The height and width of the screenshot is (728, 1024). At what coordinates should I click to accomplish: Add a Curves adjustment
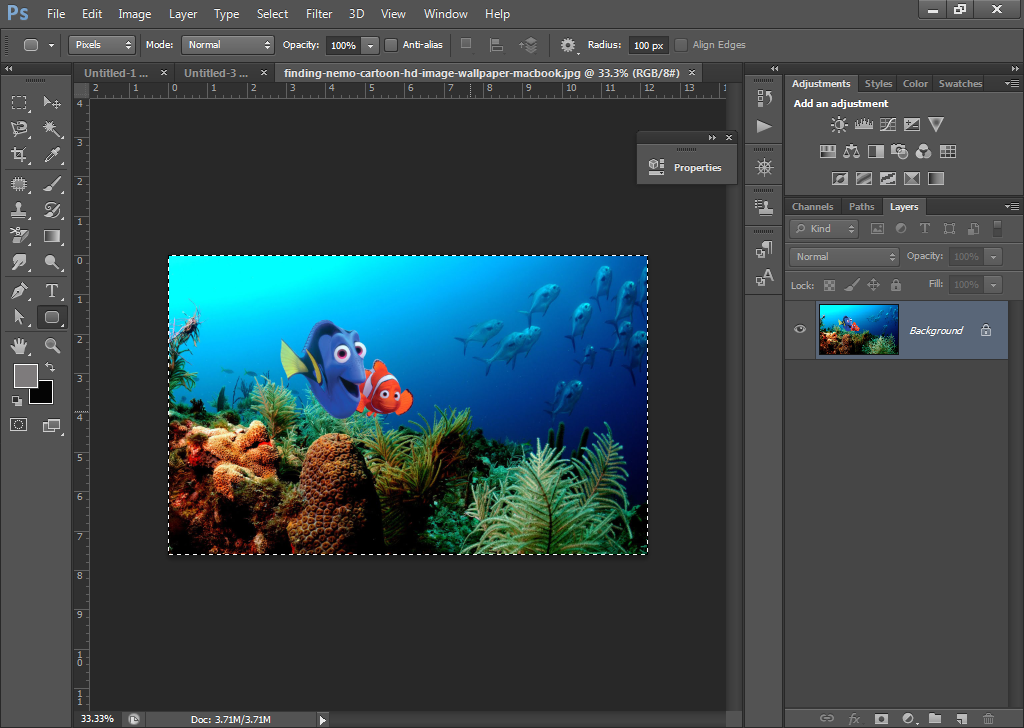[x=888, y=124]
